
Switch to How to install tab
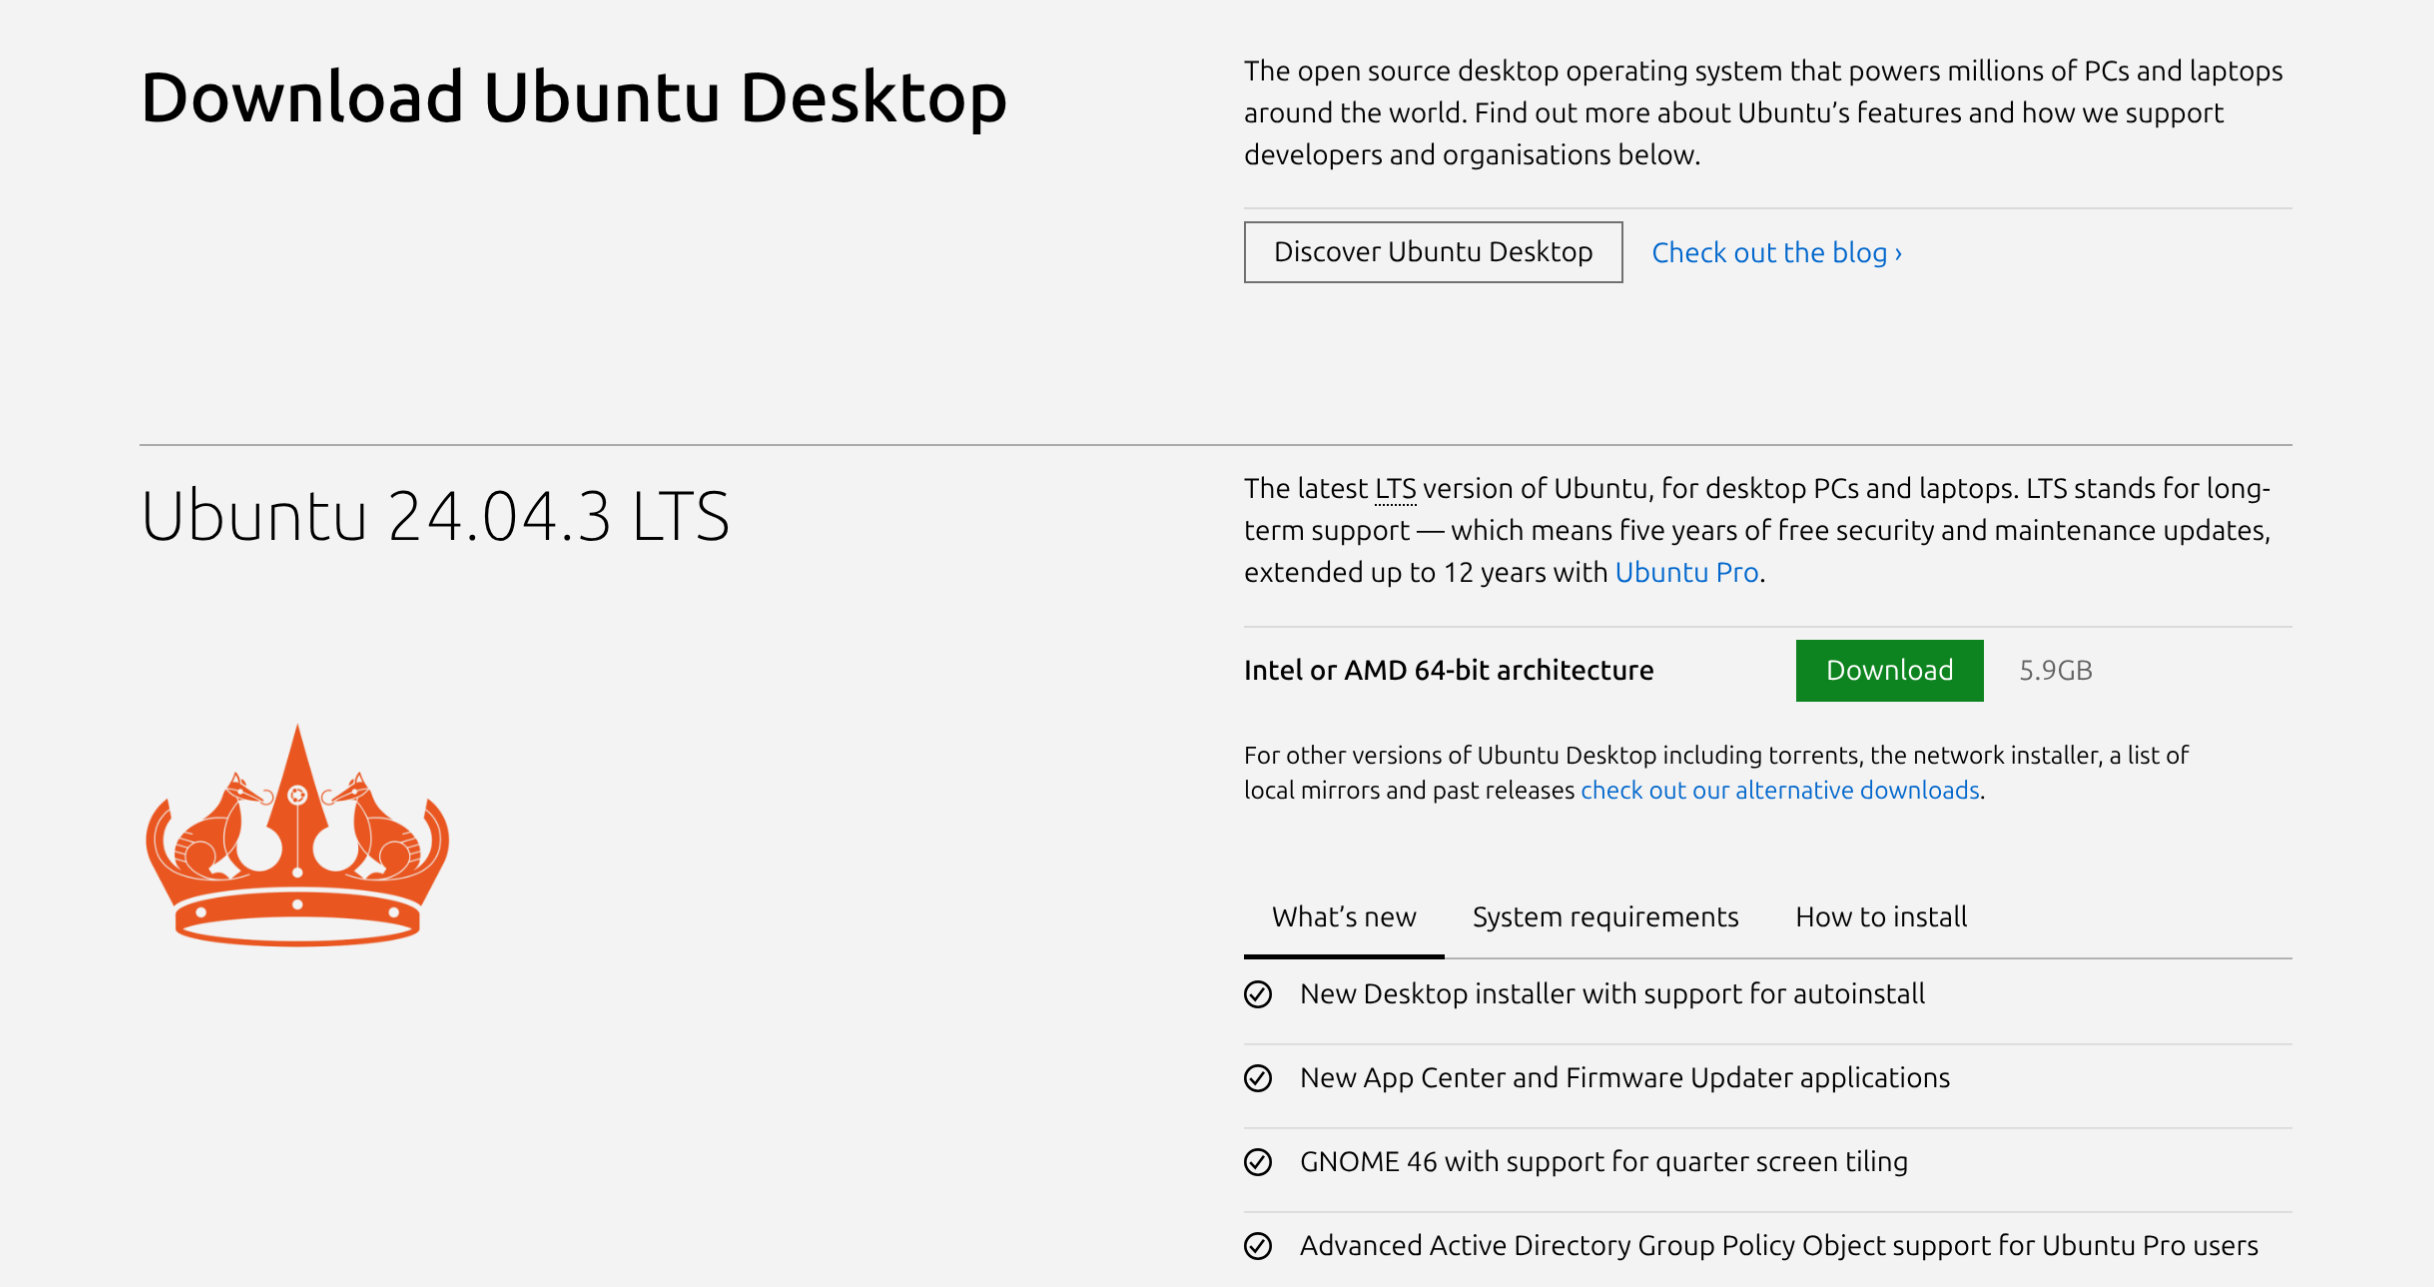[1880, 917]
